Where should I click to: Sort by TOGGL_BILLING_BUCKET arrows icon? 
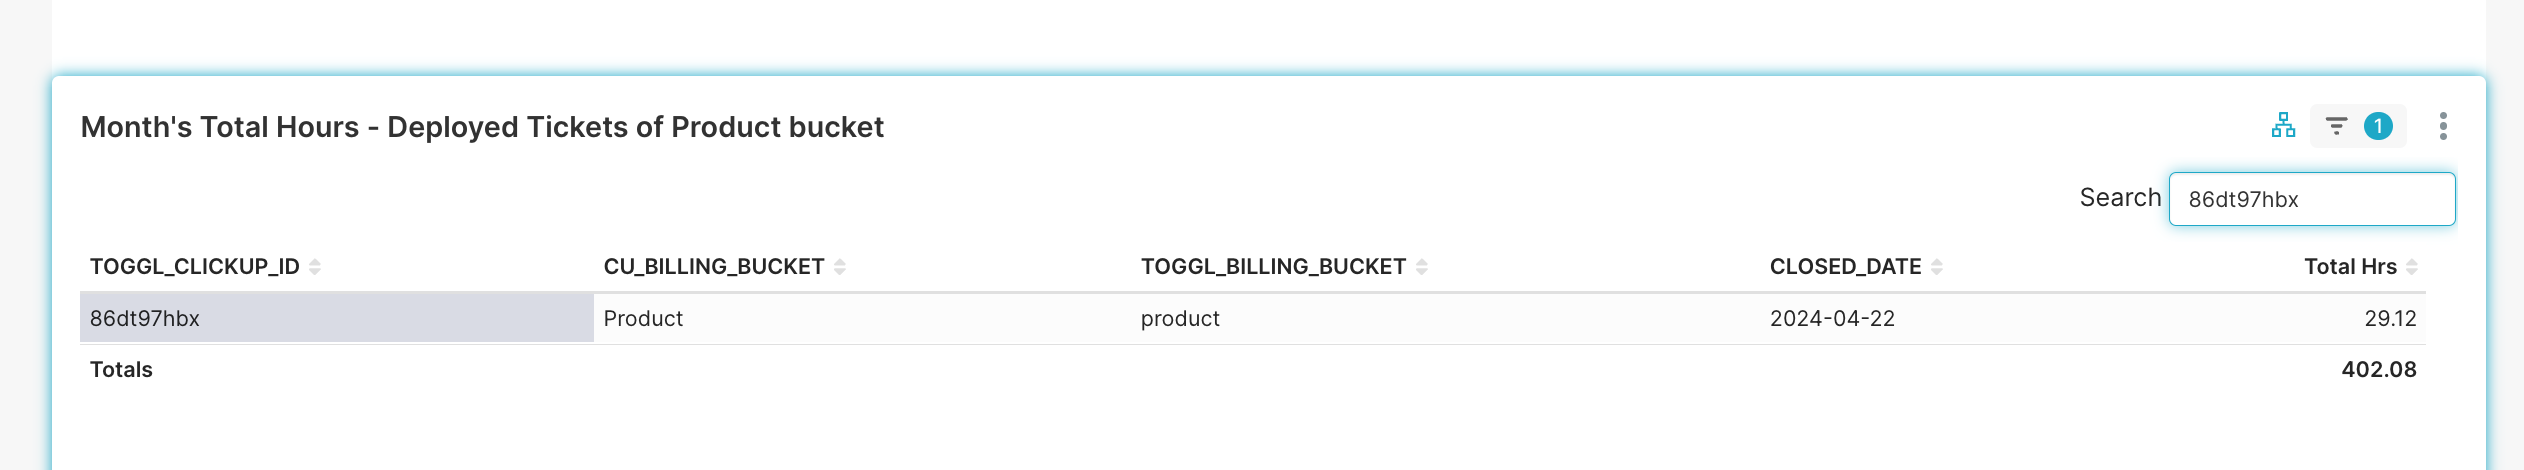coord(1422,266)
